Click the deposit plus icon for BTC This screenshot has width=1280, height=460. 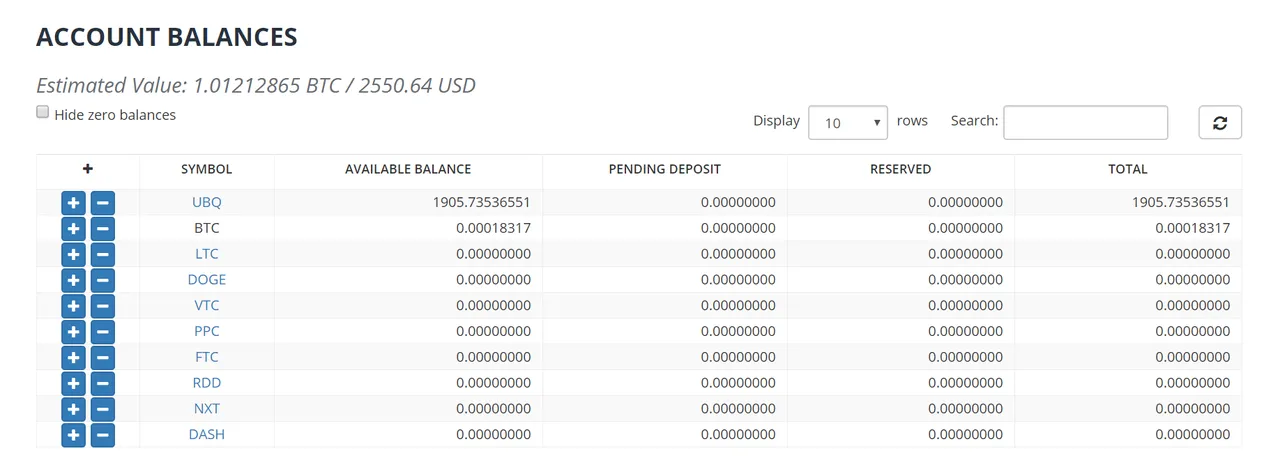(73, 228)
